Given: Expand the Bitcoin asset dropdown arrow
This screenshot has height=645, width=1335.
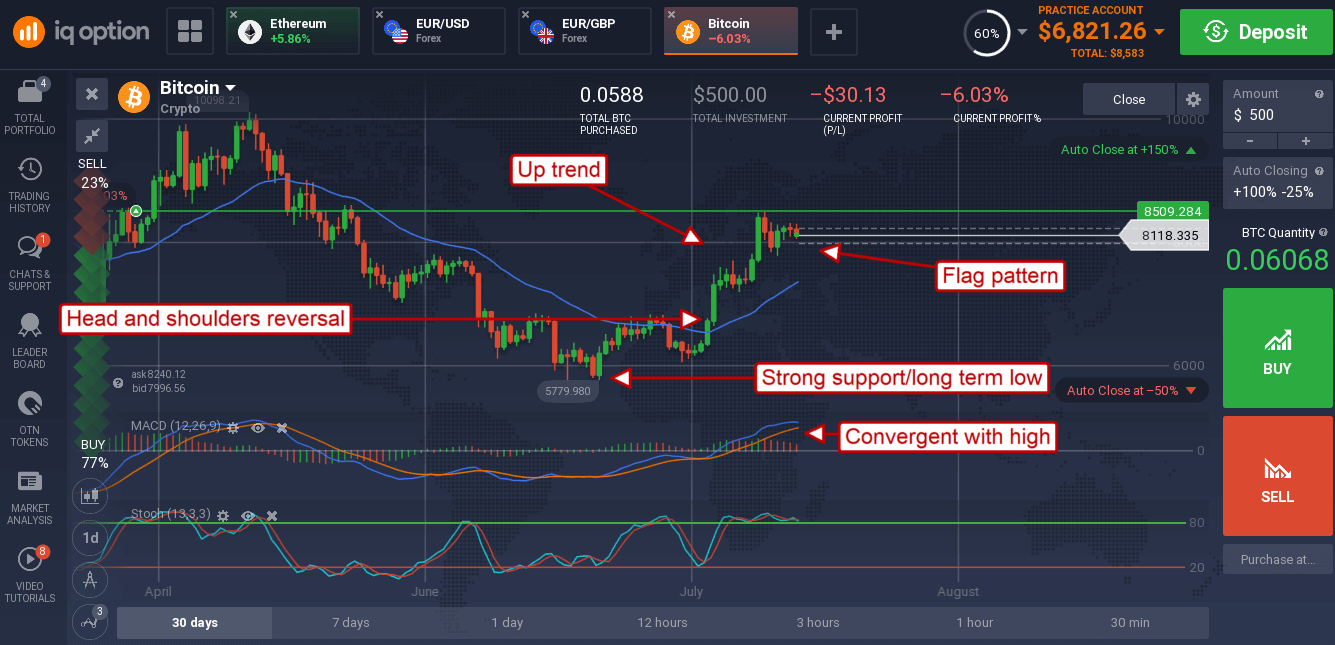Looking at the screenshot, I should pos(231,88).
